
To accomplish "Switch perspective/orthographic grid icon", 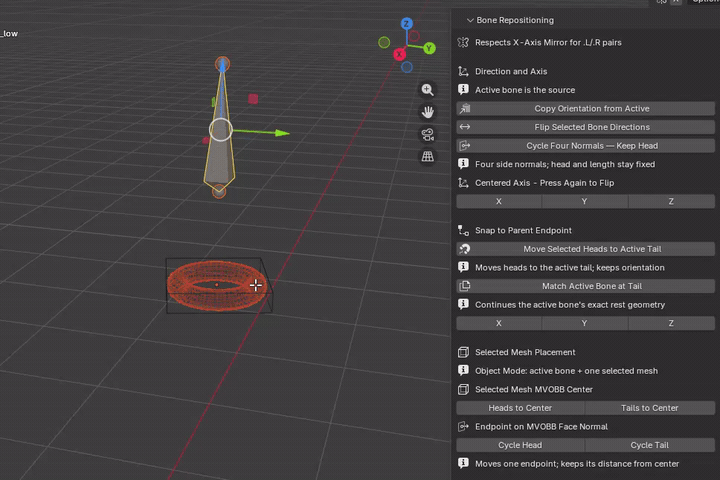I will (428, 156).
